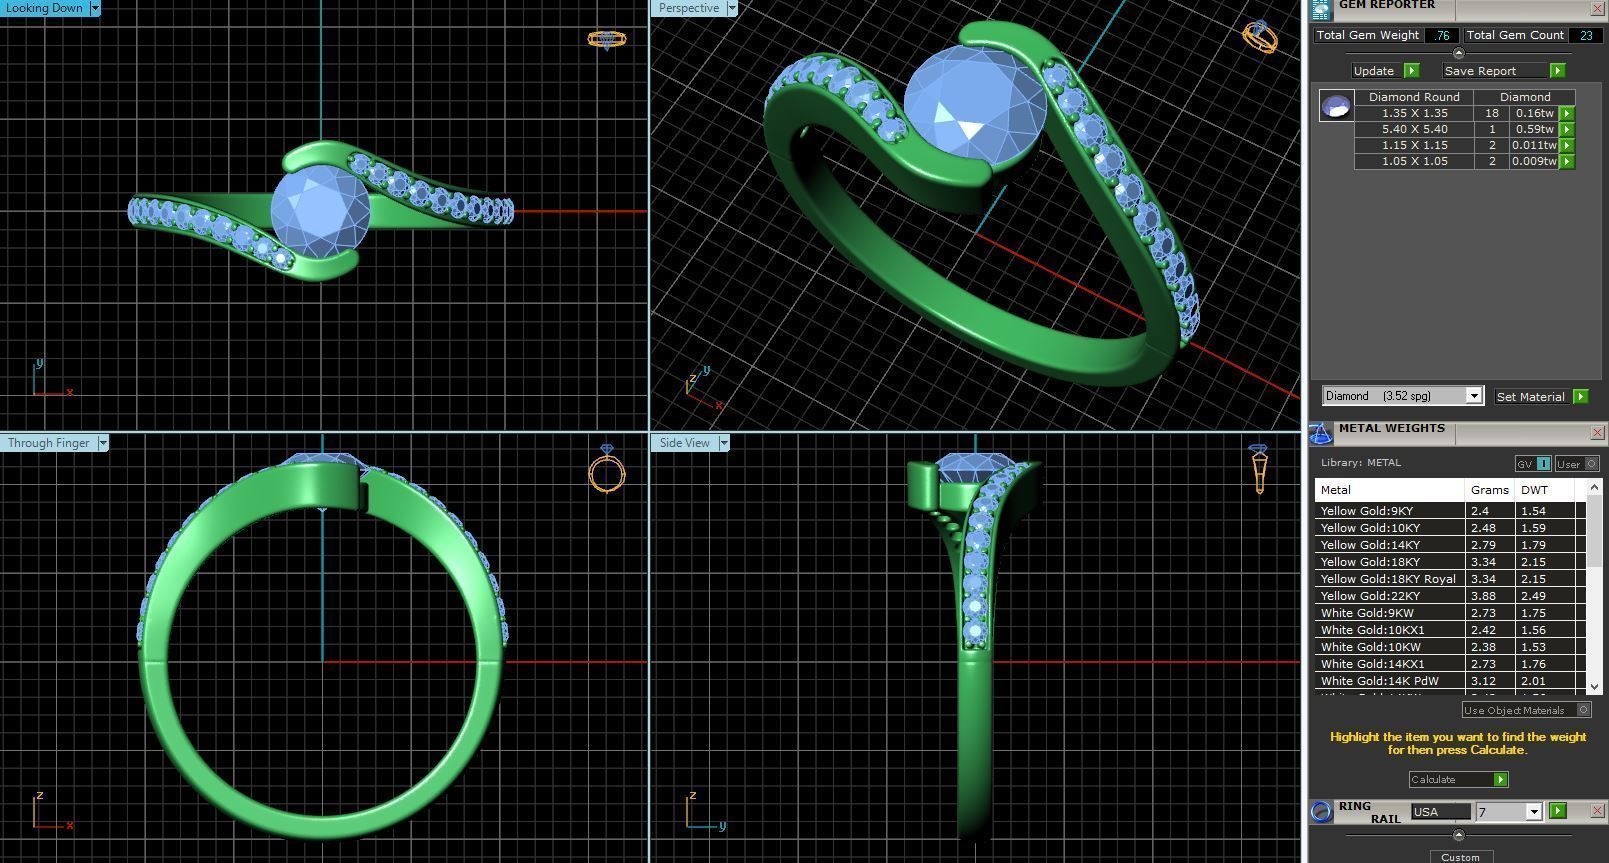The height and width of the screenshot is (863, 1609).
Task: Click the metal list scrollbar up arrow
Action: (x=1594, y=487)
